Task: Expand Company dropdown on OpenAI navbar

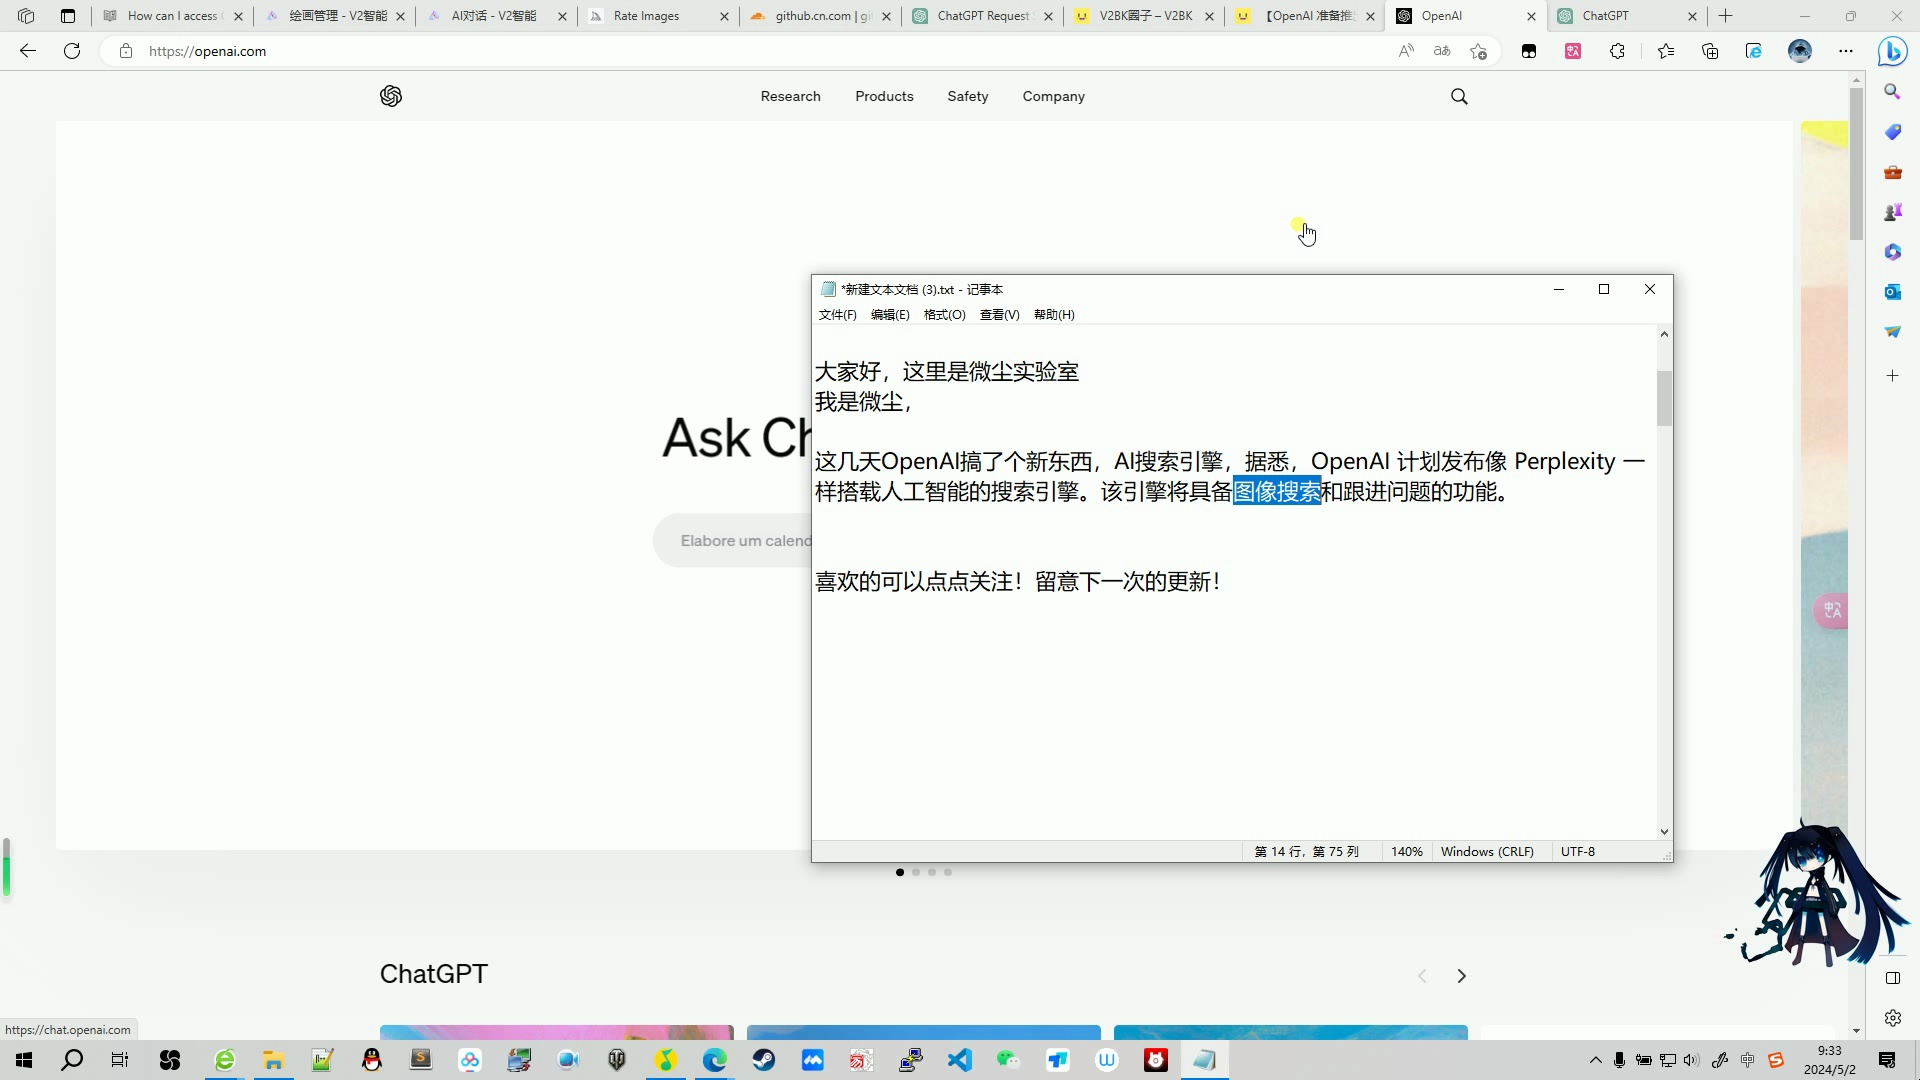Action: point(1052,95)
